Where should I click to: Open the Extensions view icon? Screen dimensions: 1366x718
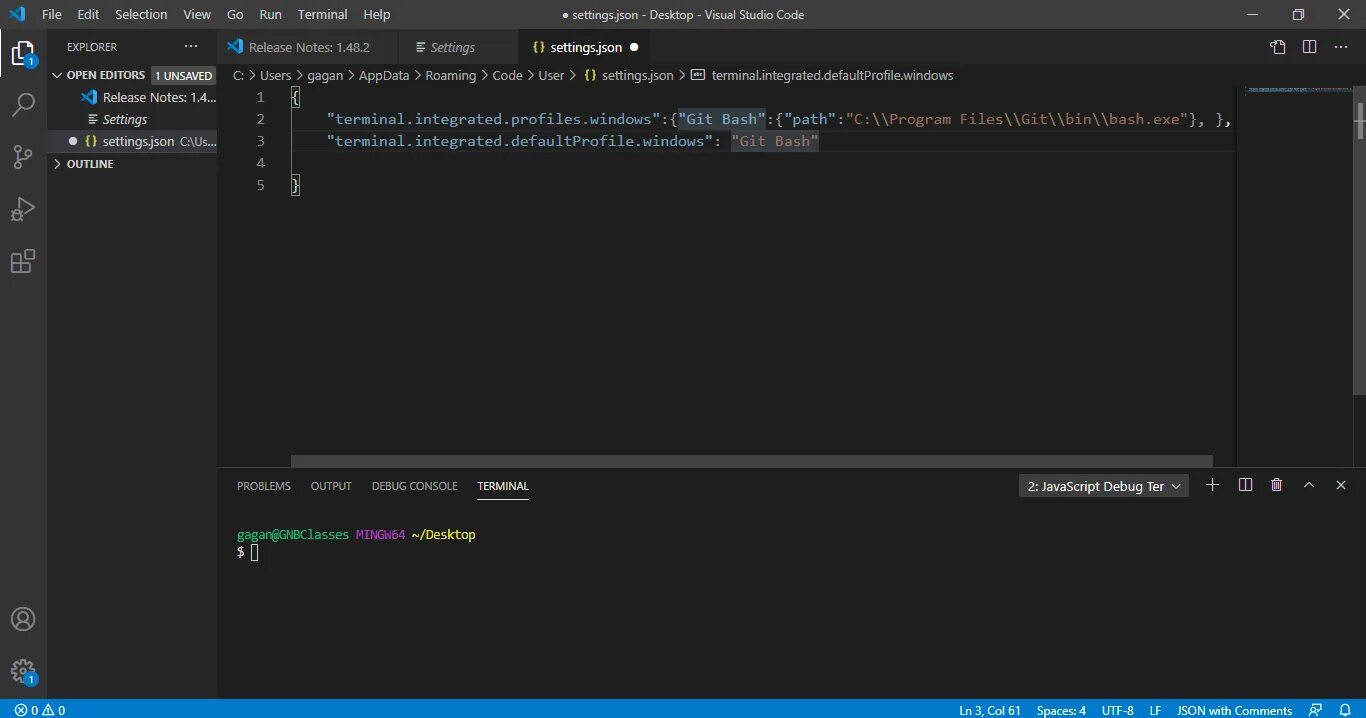(23, 261)
